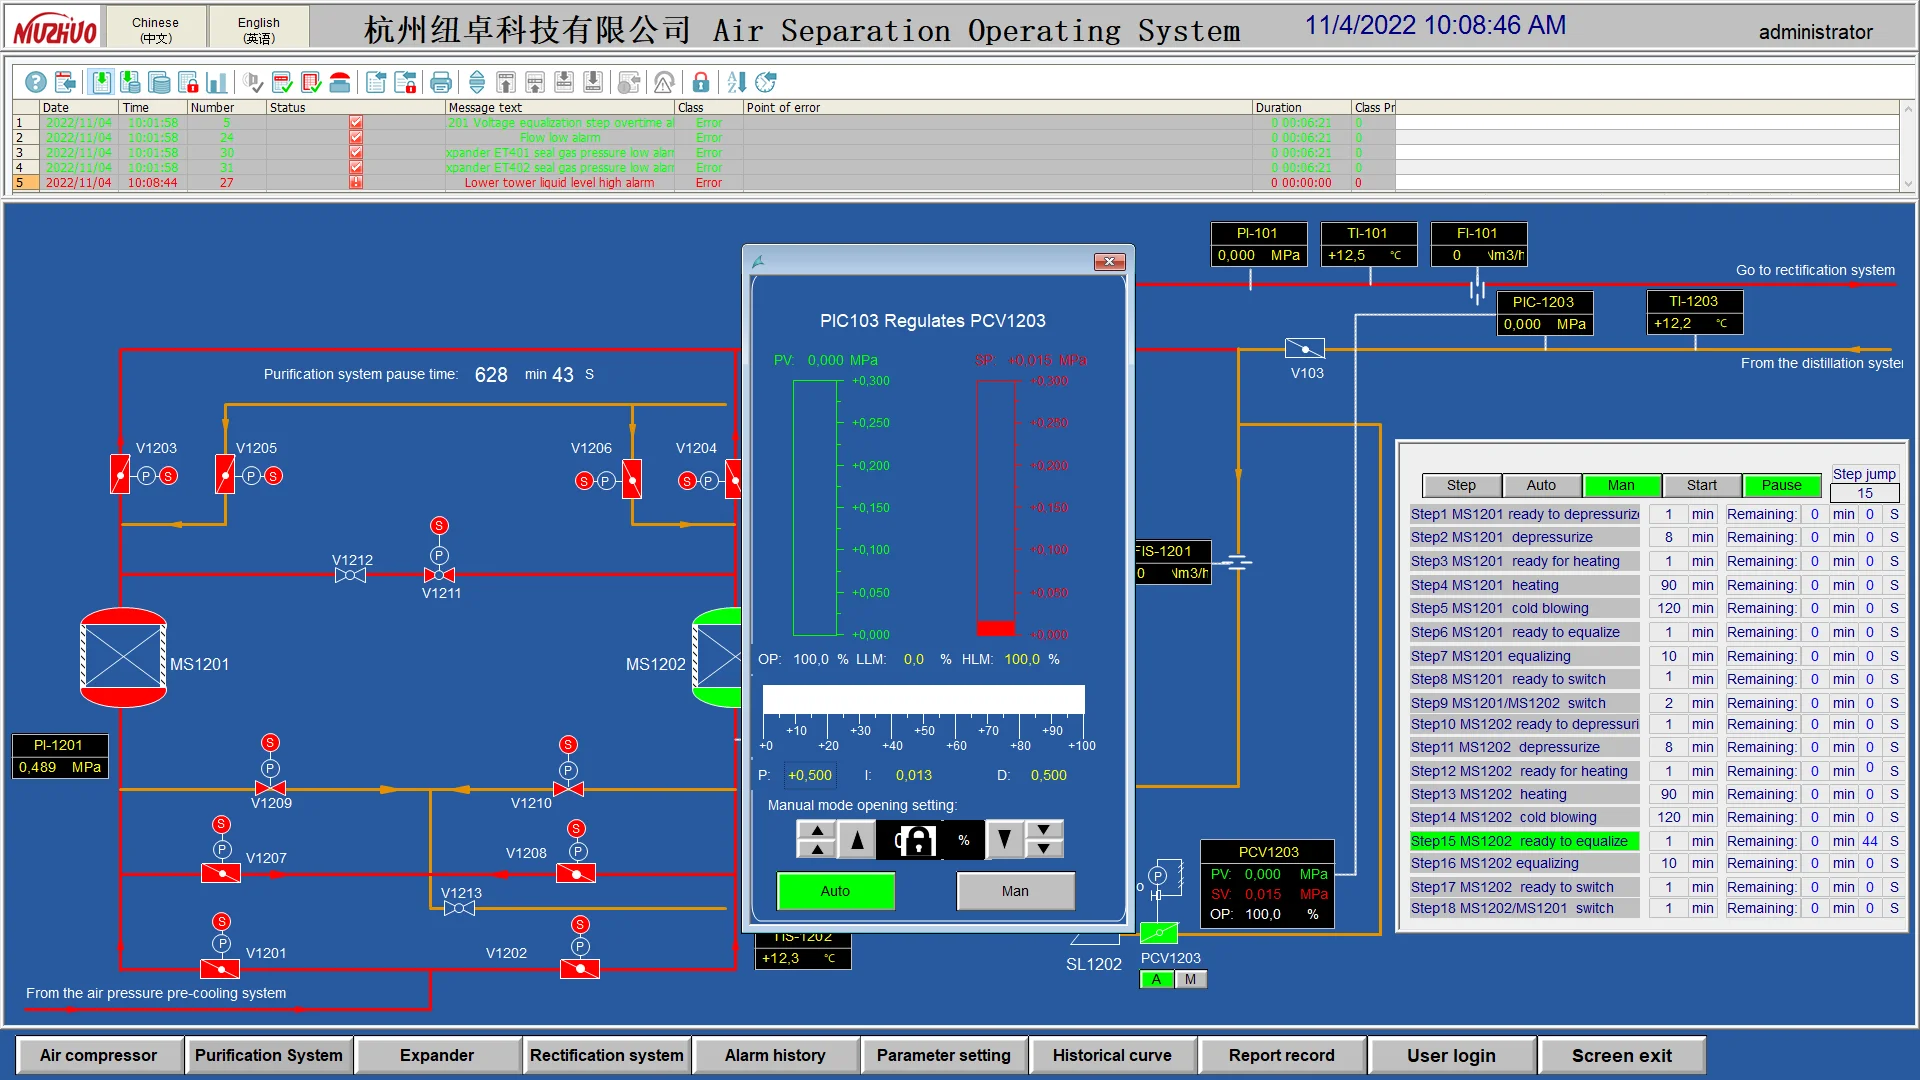Viewport: 1920px width, 1080px height.
Task: Click the printer icon in alarm toolbar
Action: coord(441,82)
